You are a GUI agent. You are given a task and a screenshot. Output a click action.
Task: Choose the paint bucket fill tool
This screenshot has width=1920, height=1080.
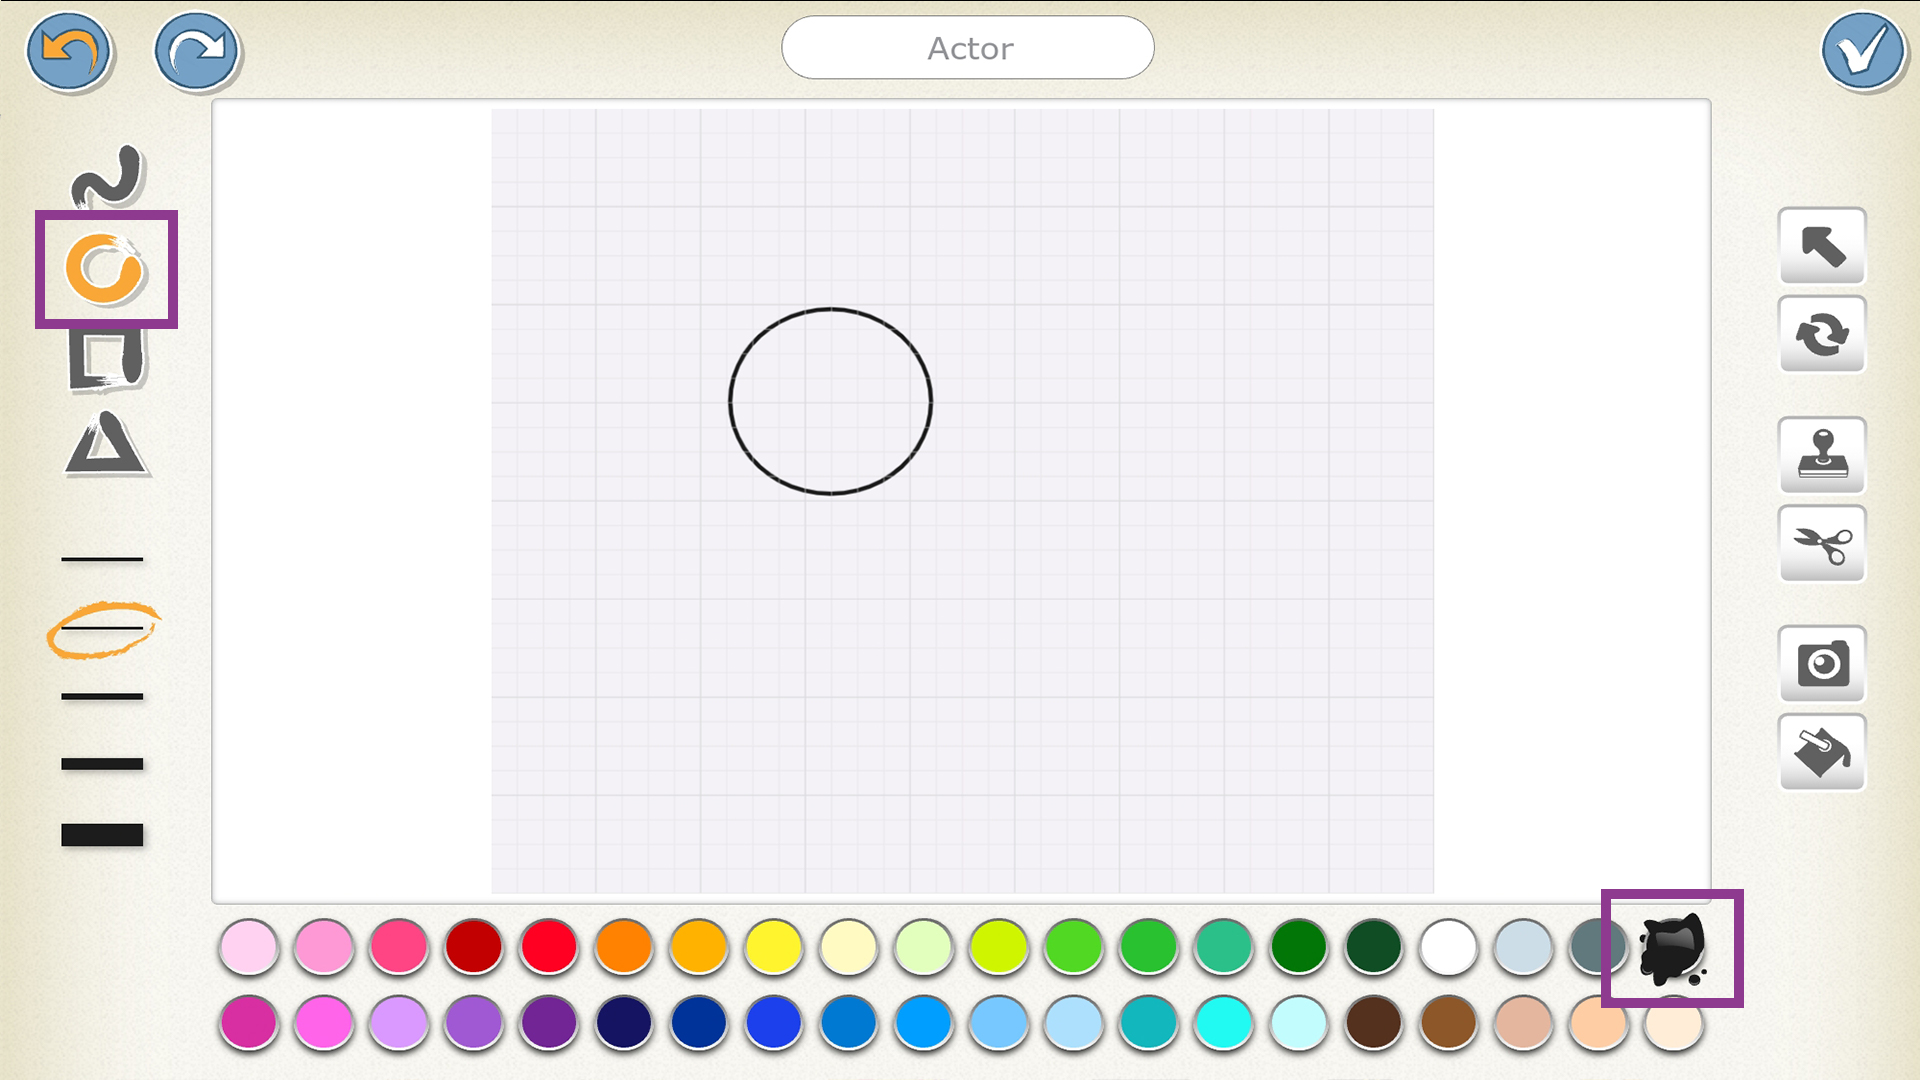(x=1822, y=752)
